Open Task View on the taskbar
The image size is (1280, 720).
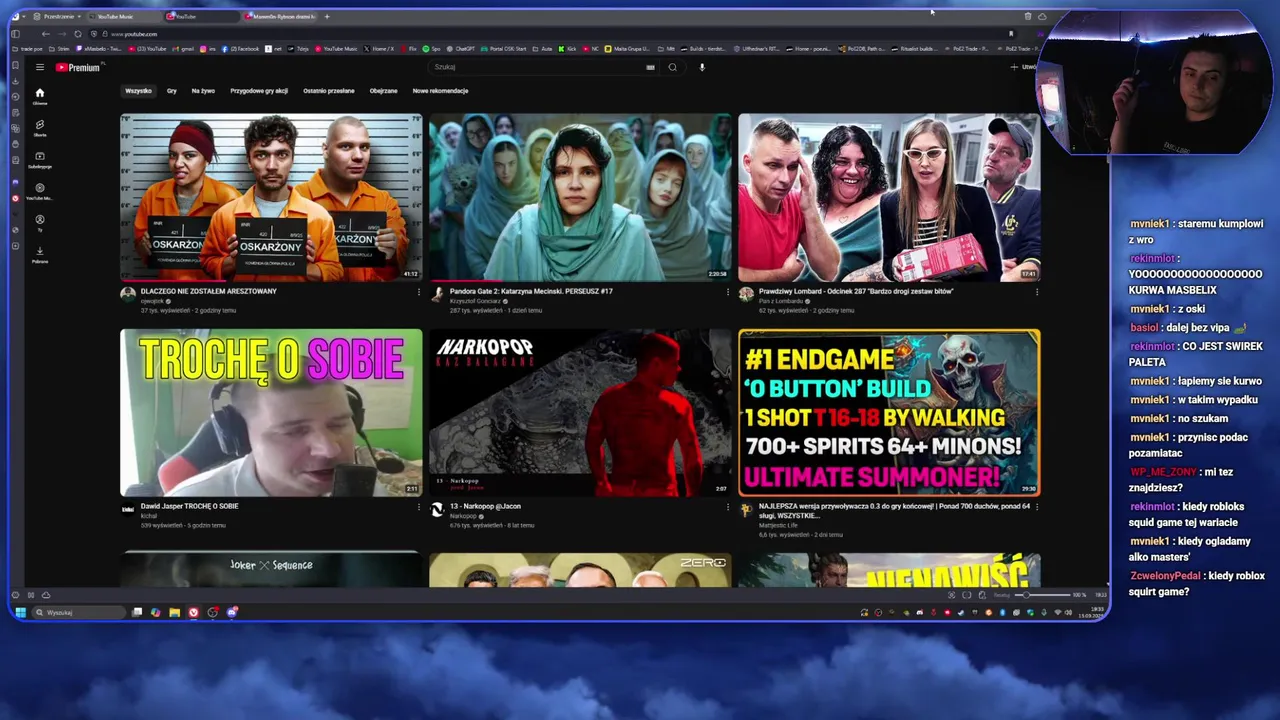(x=137, y=612)
